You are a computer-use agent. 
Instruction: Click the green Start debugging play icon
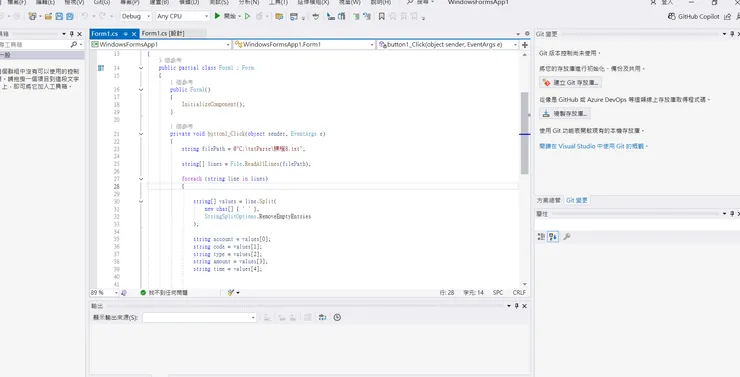click(217, 16)
